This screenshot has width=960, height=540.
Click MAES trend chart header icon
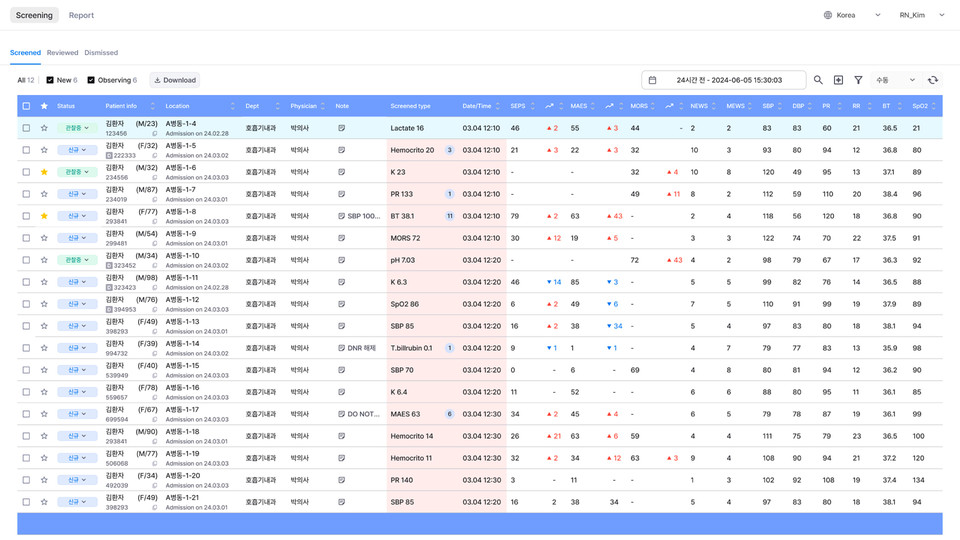point(609,106)
